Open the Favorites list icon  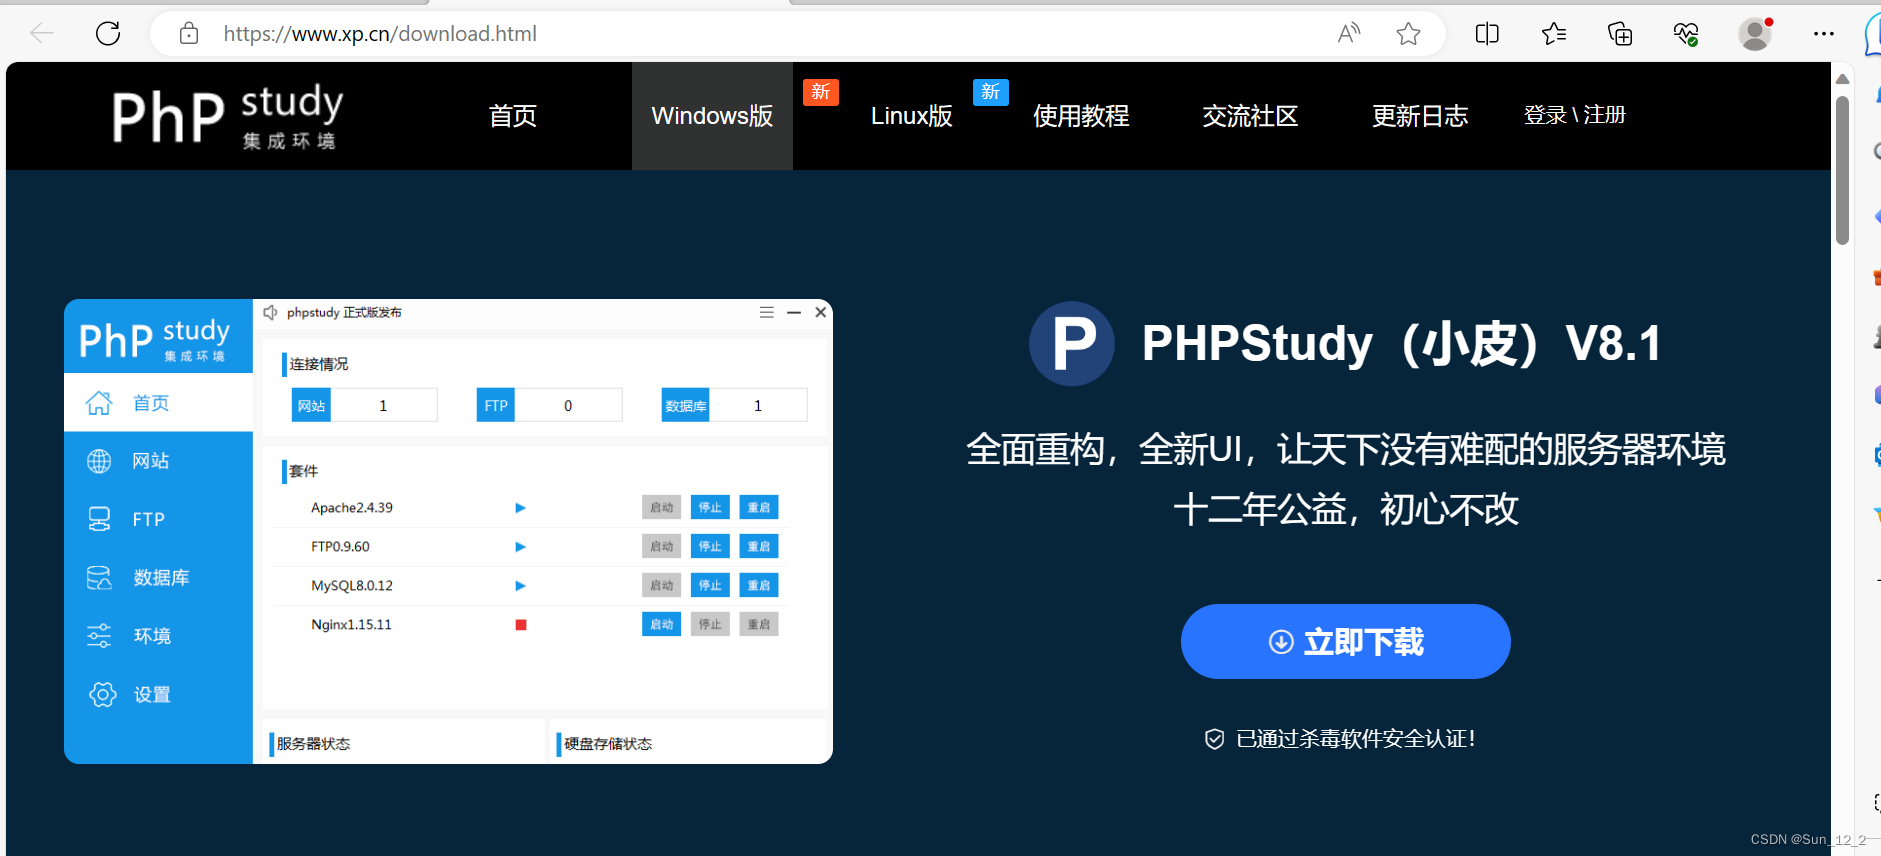point(1554,34)
